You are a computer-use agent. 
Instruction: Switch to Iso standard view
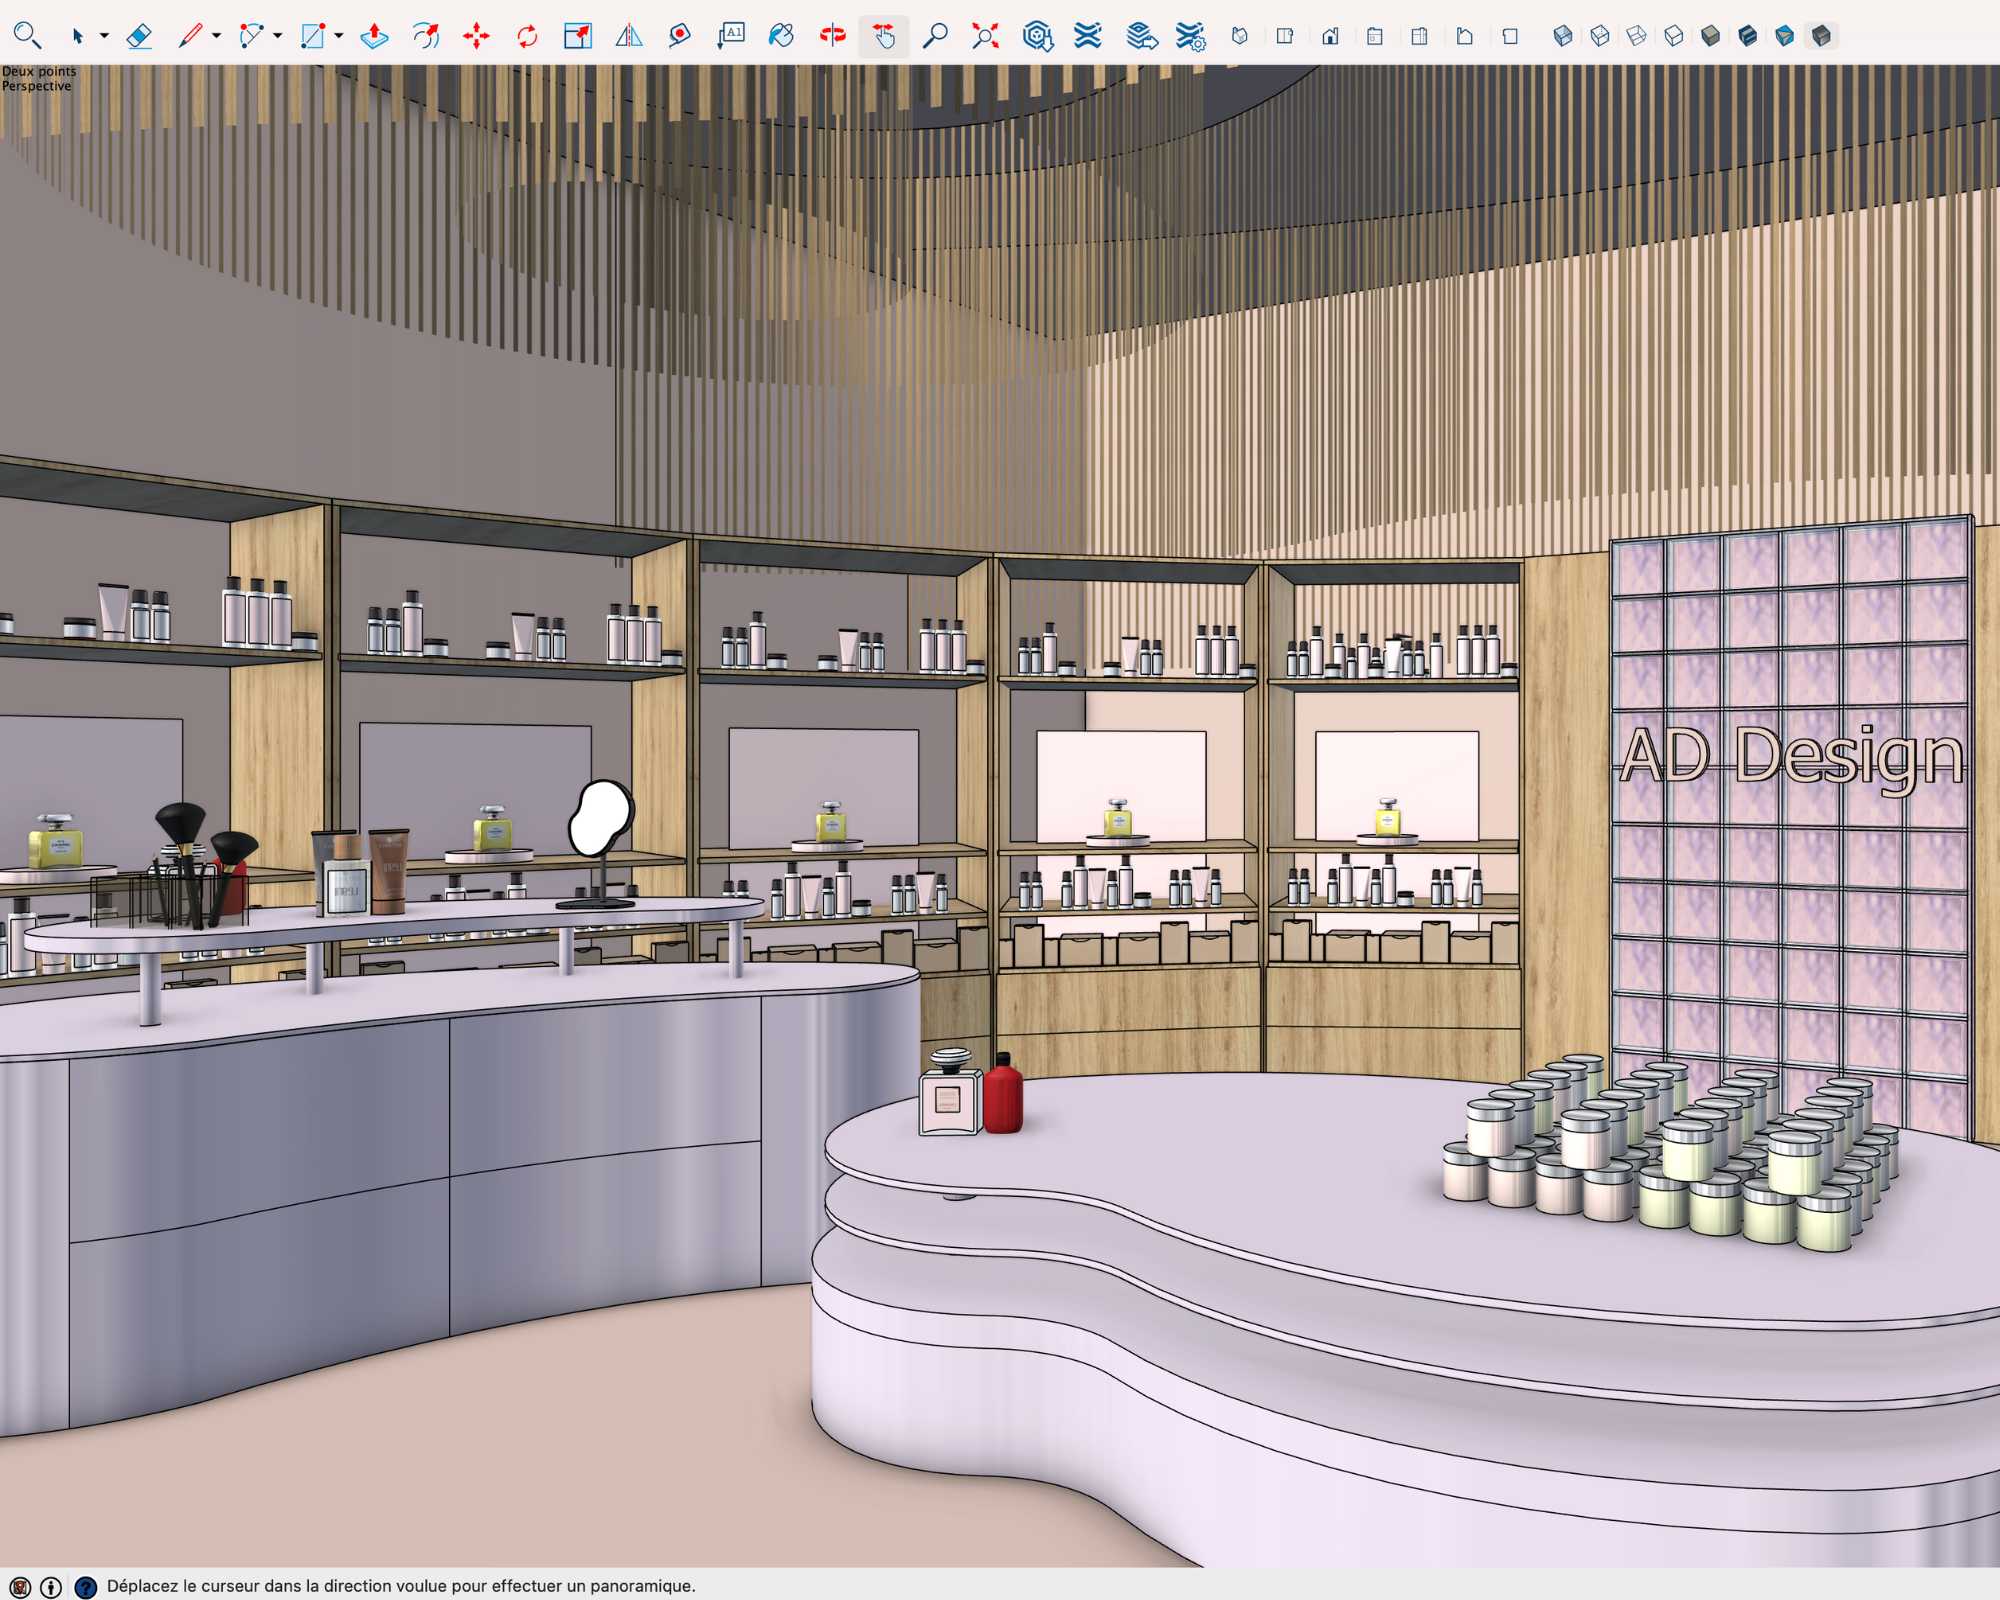tap(1240, 37)
